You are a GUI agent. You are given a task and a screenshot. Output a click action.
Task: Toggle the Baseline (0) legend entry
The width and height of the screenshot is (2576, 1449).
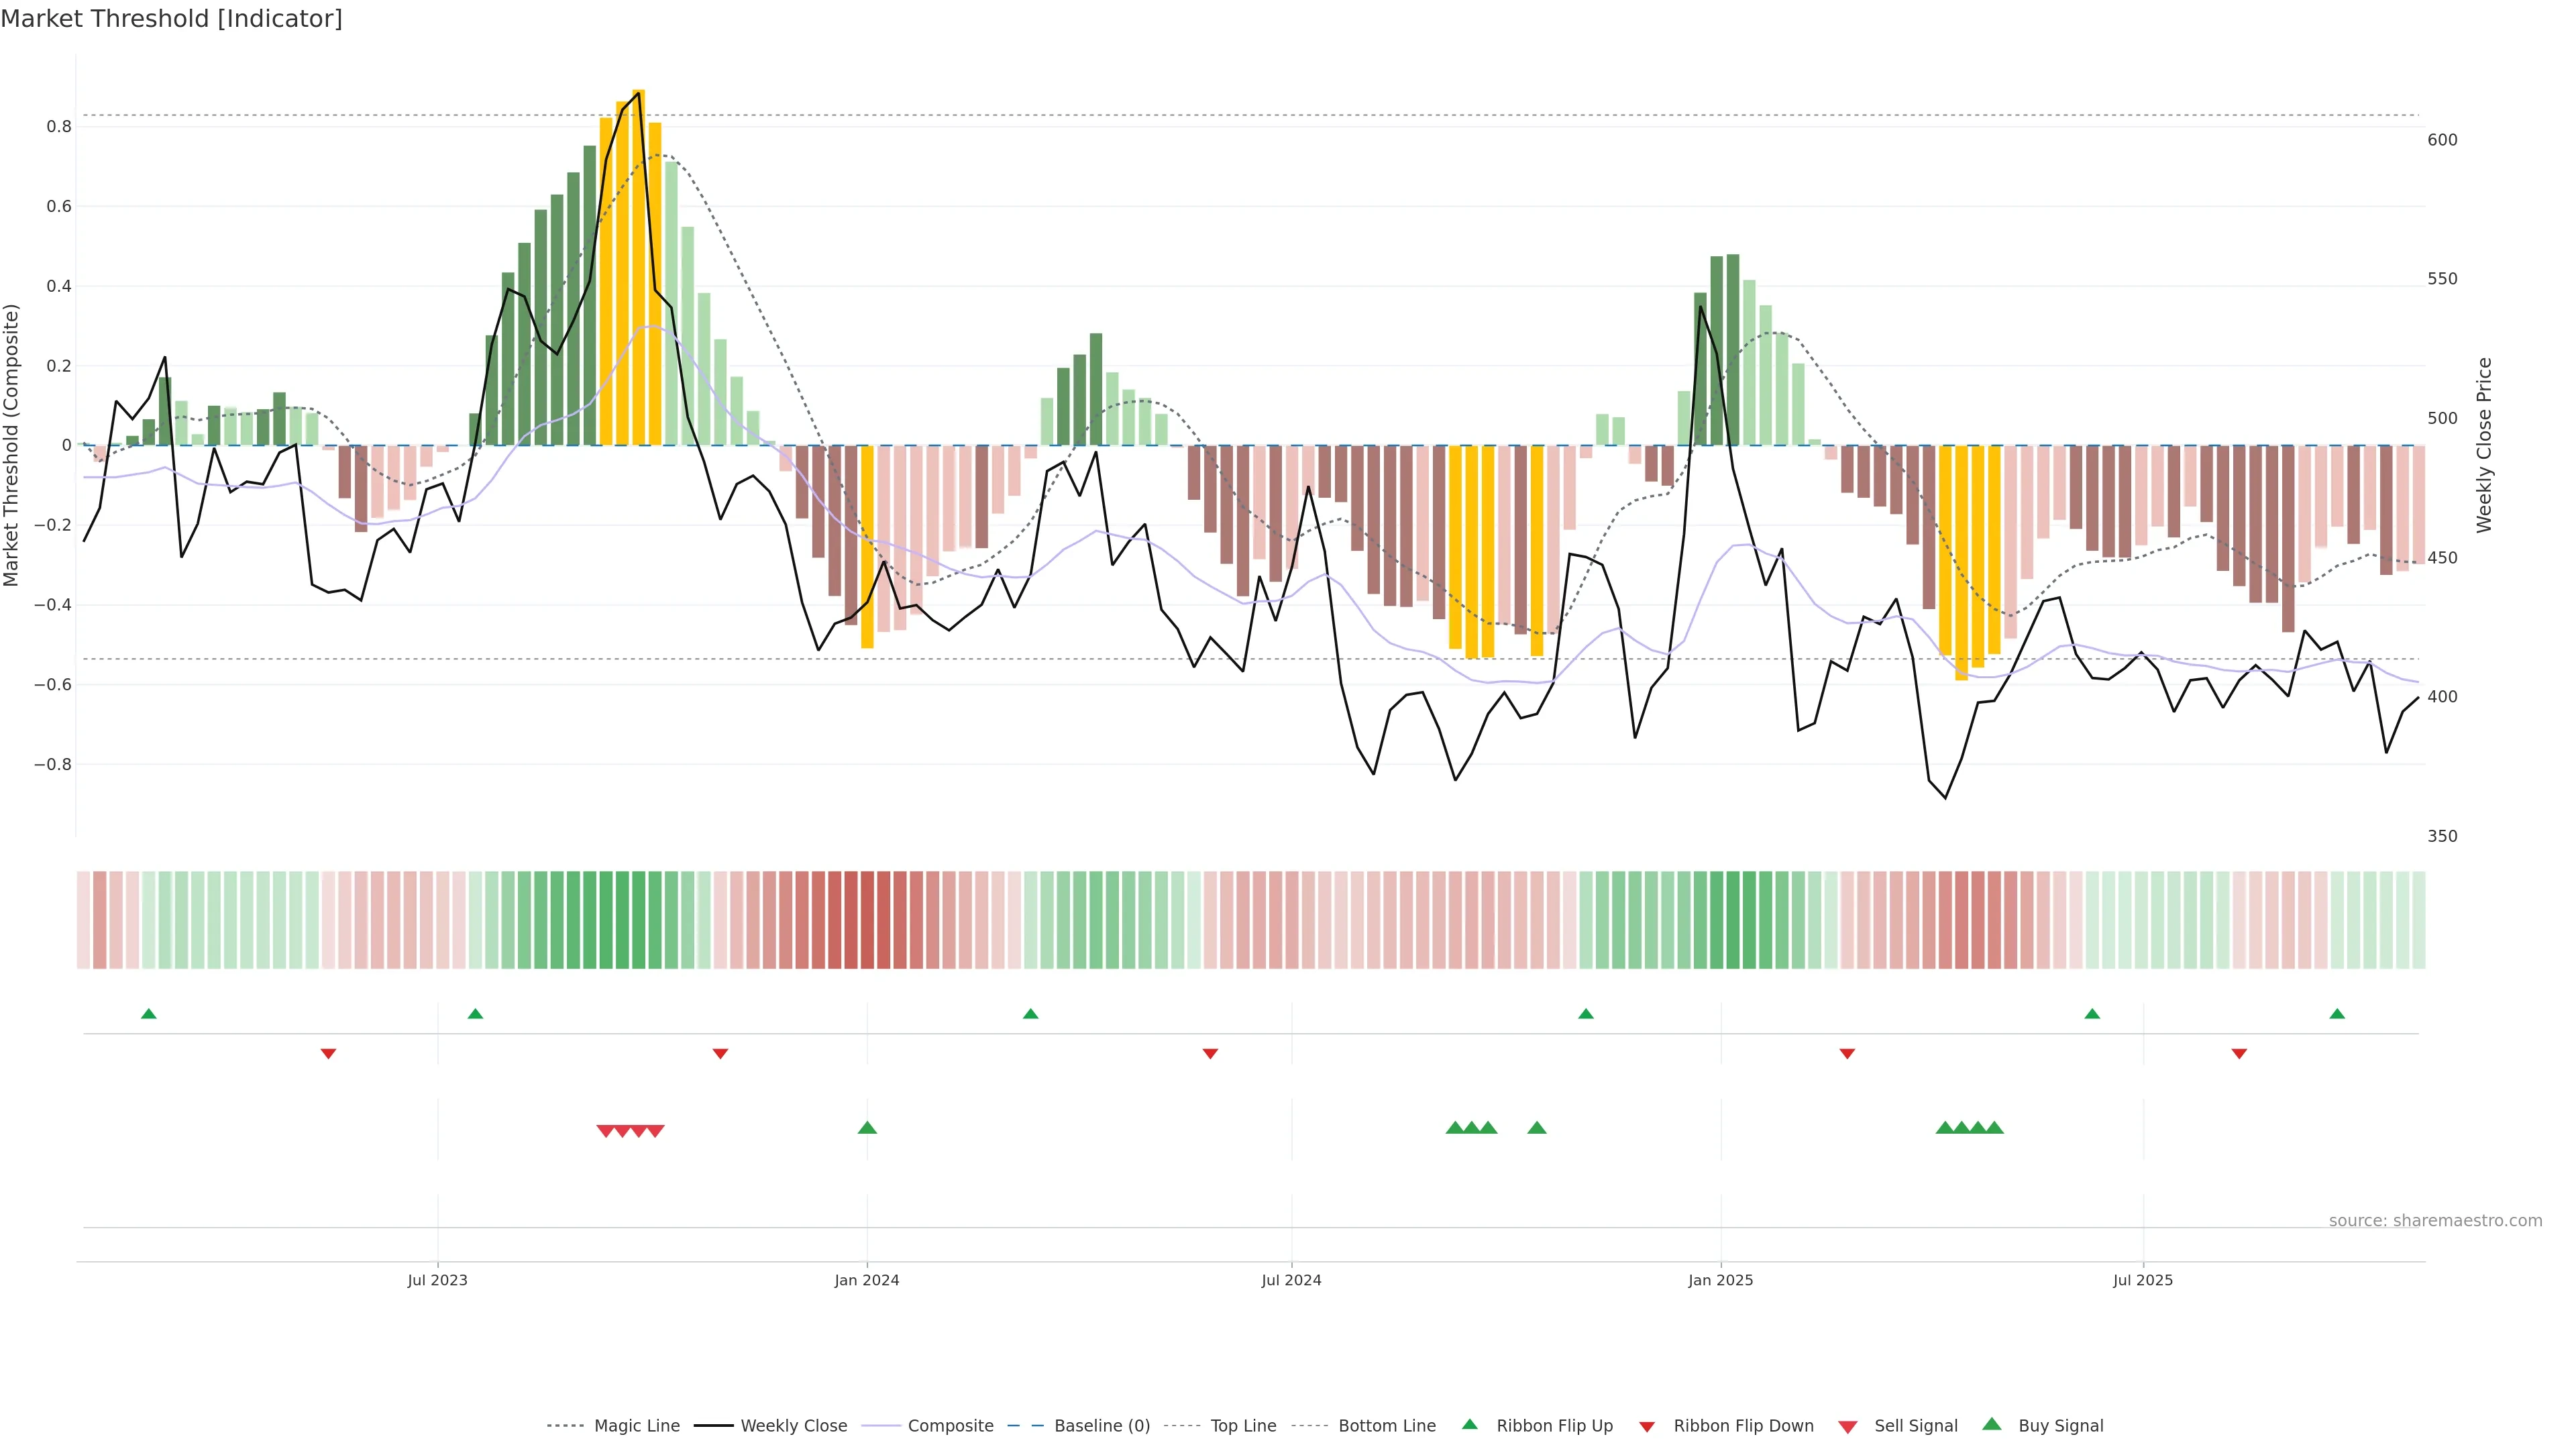(x=1101, y=1426)
